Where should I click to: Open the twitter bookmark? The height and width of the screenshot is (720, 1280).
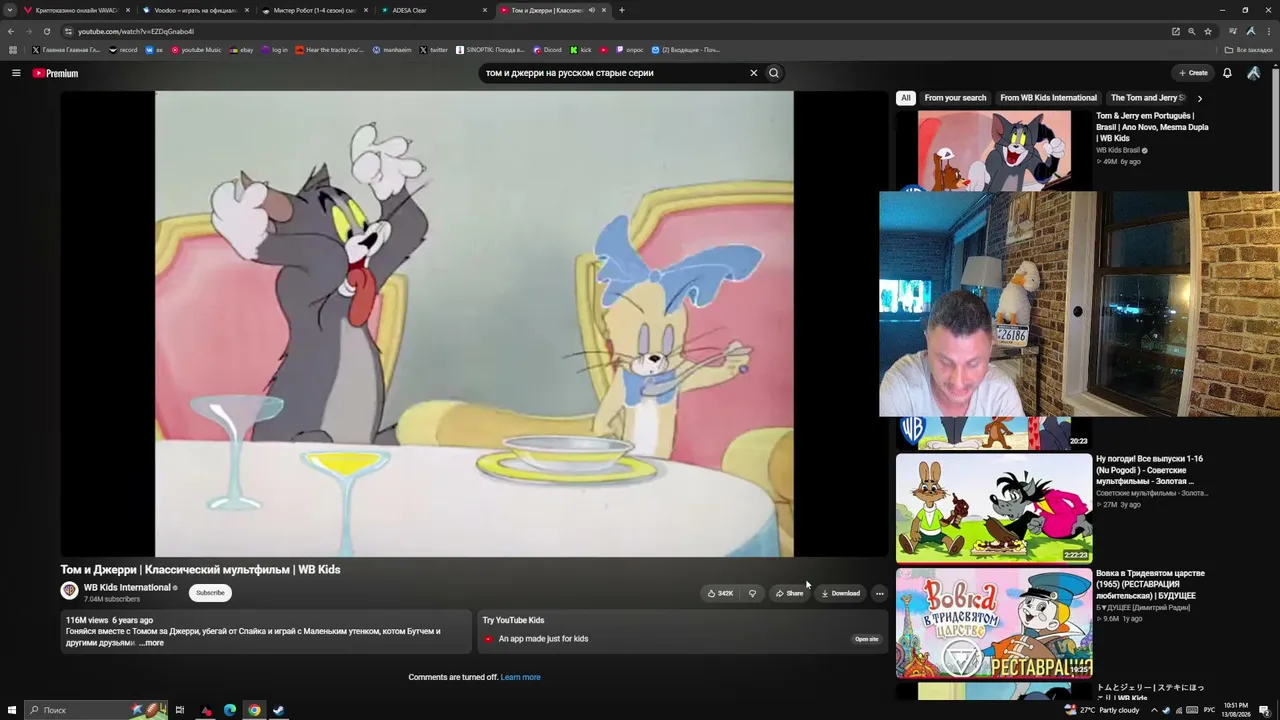433,50
